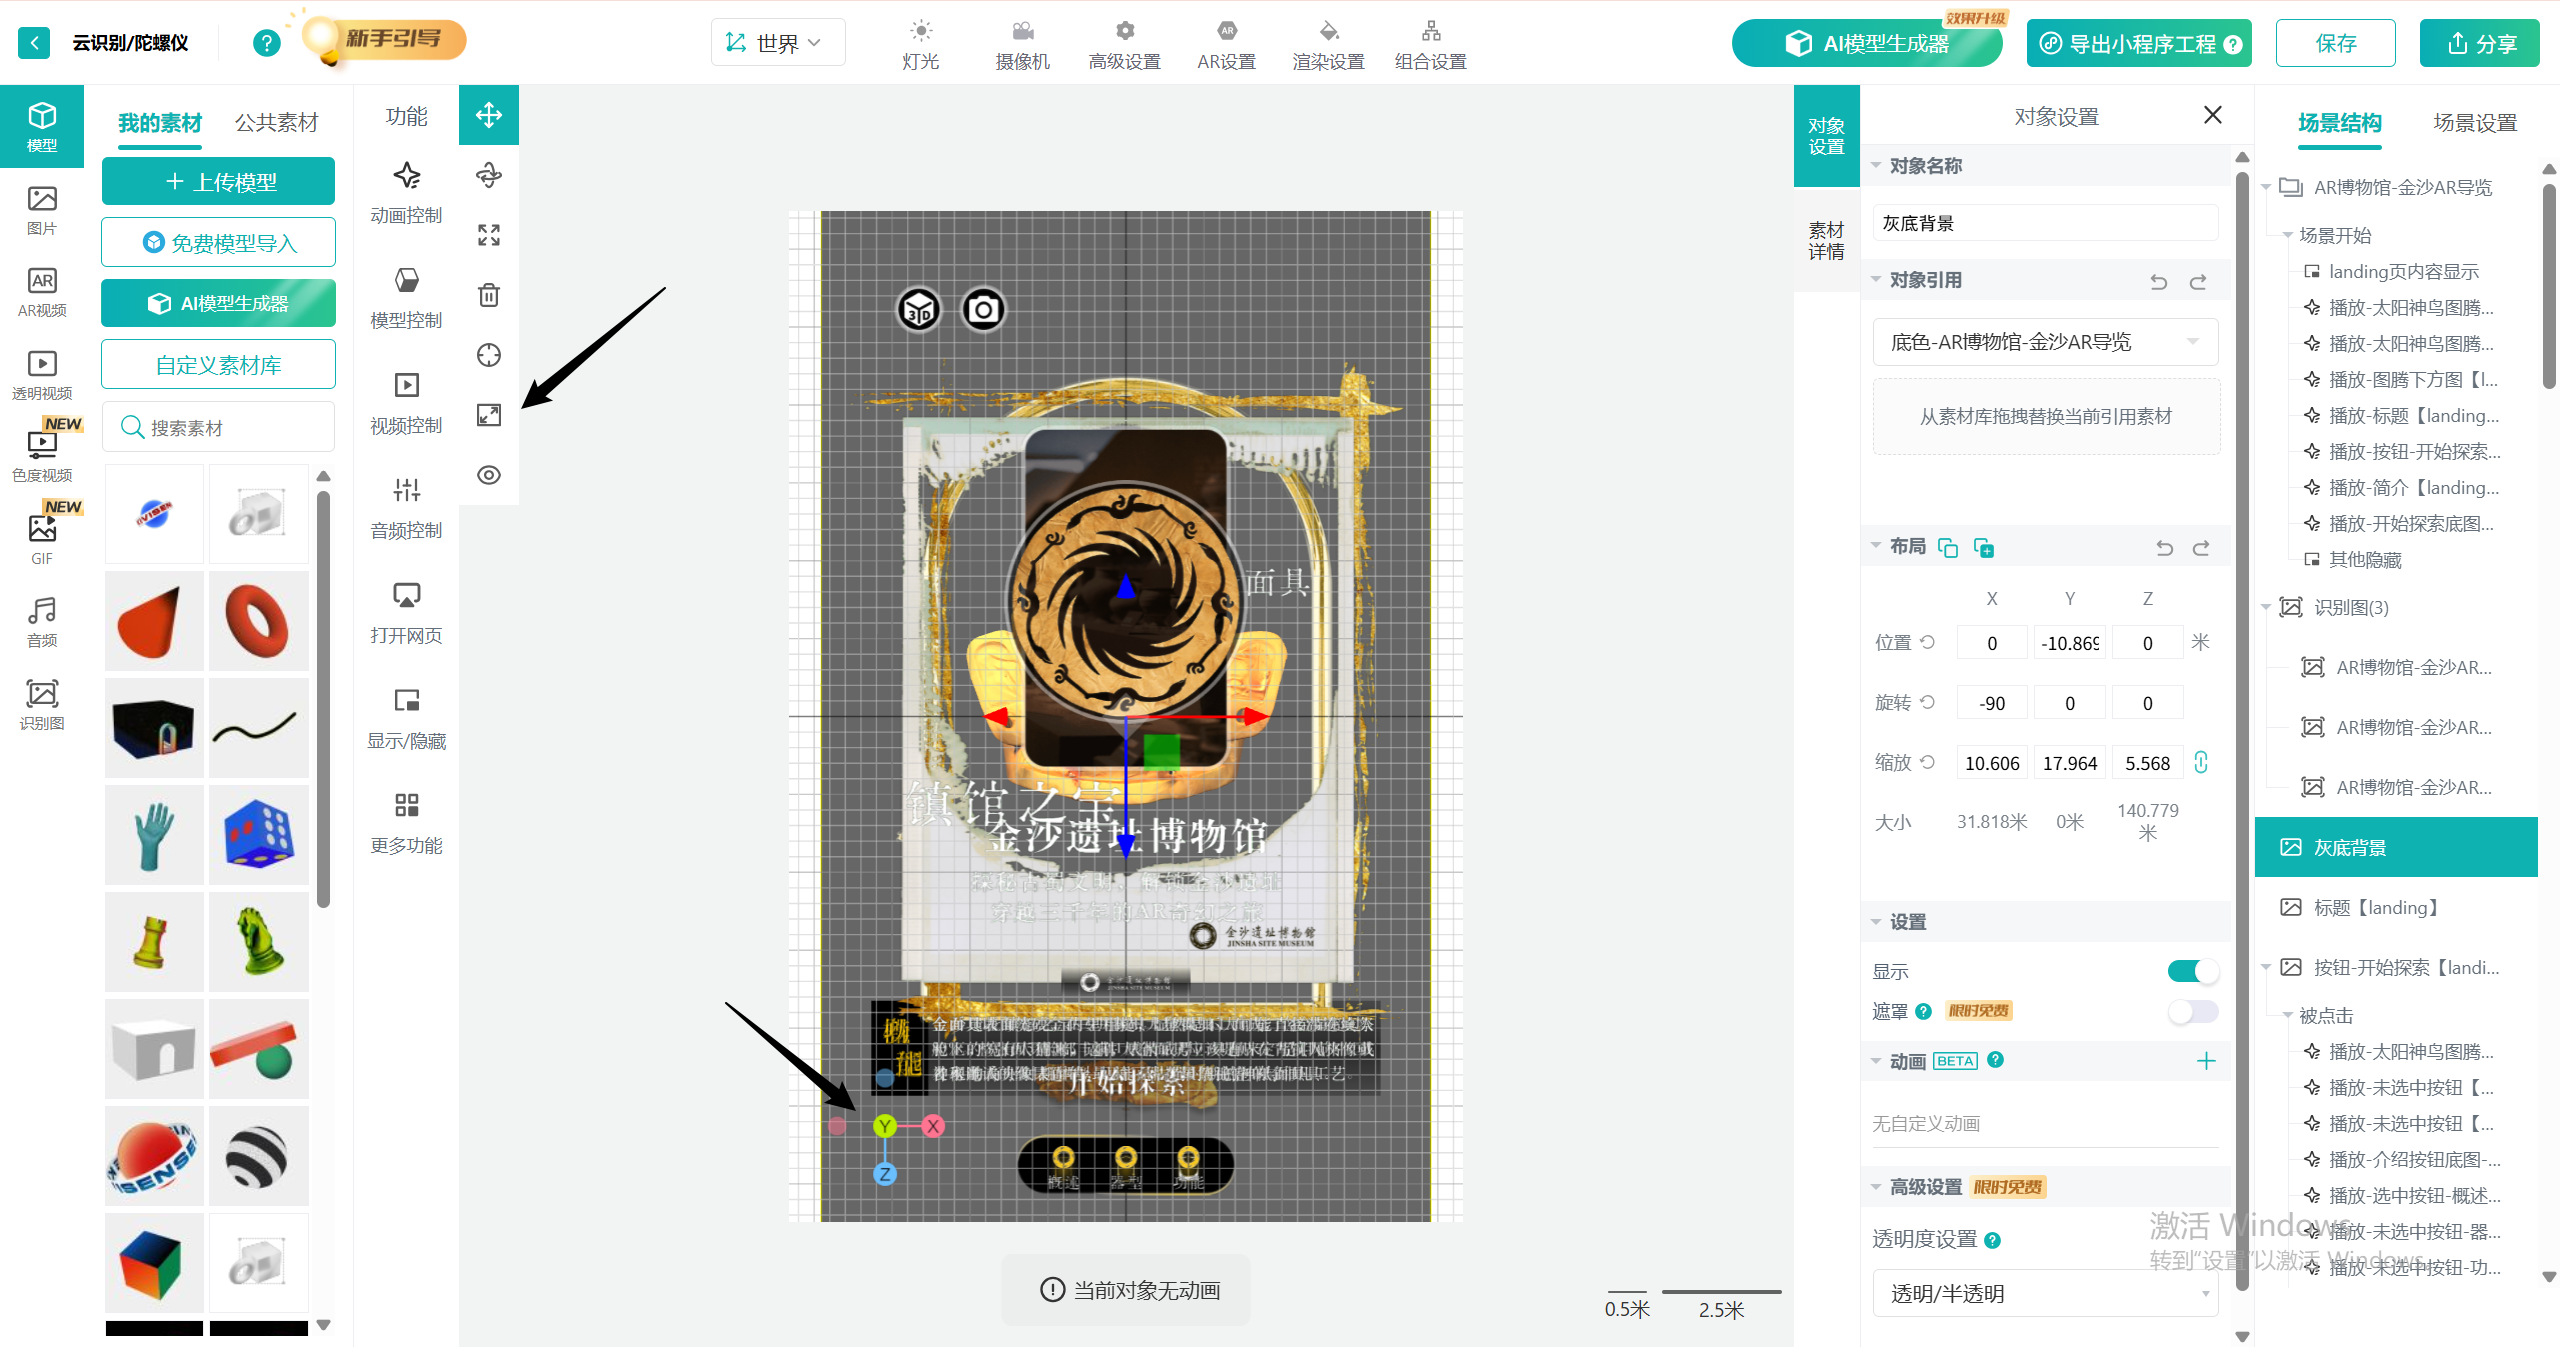Switch to the 场景设置 tab
Image resolution: width=2560 pixels, height=1347 pixels.
(2474, 123)
